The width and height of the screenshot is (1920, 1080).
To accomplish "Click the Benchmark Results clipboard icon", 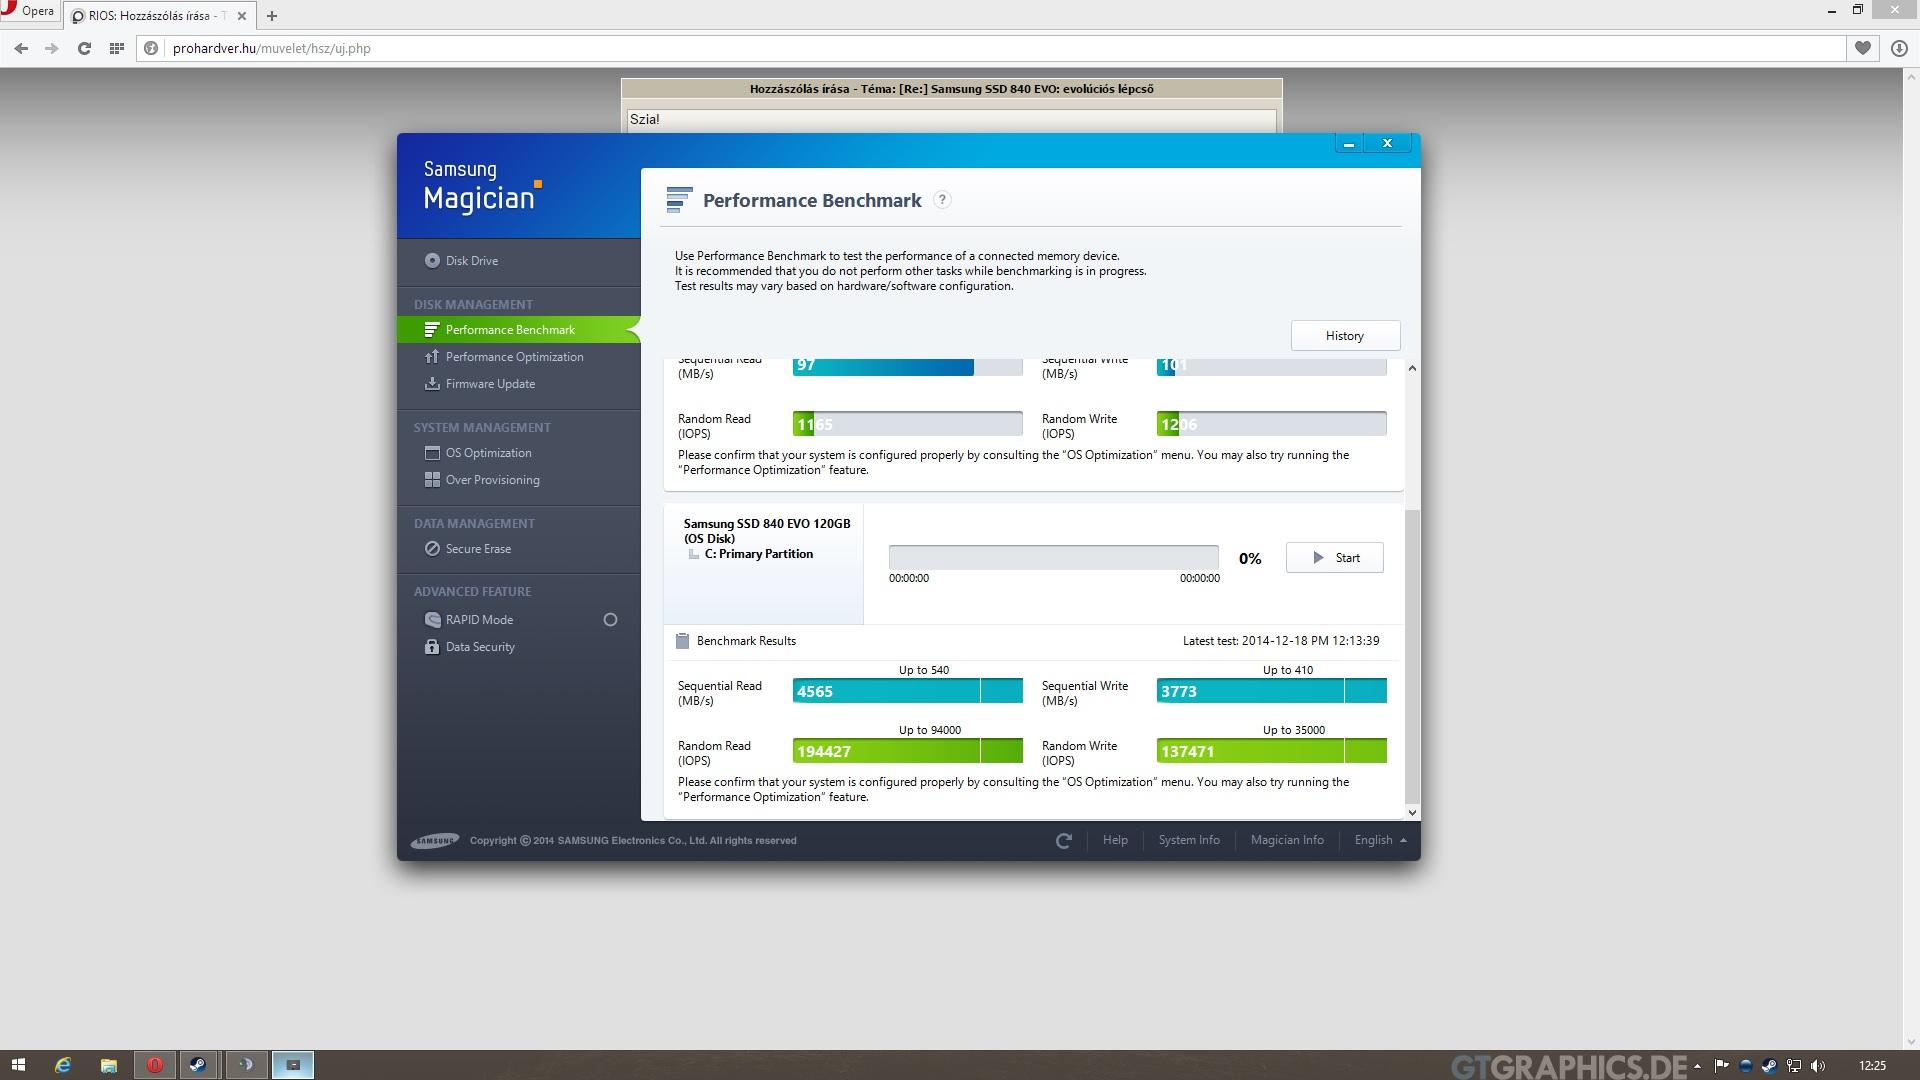I will coord(682,640).
